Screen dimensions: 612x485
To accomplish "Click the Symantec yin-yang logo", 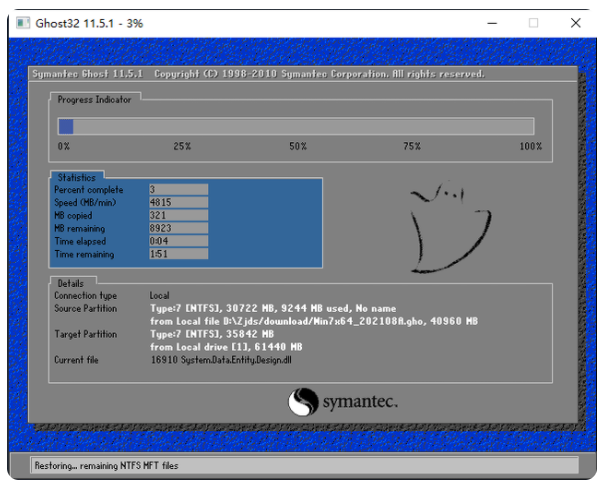I will [x=303, y=402].
